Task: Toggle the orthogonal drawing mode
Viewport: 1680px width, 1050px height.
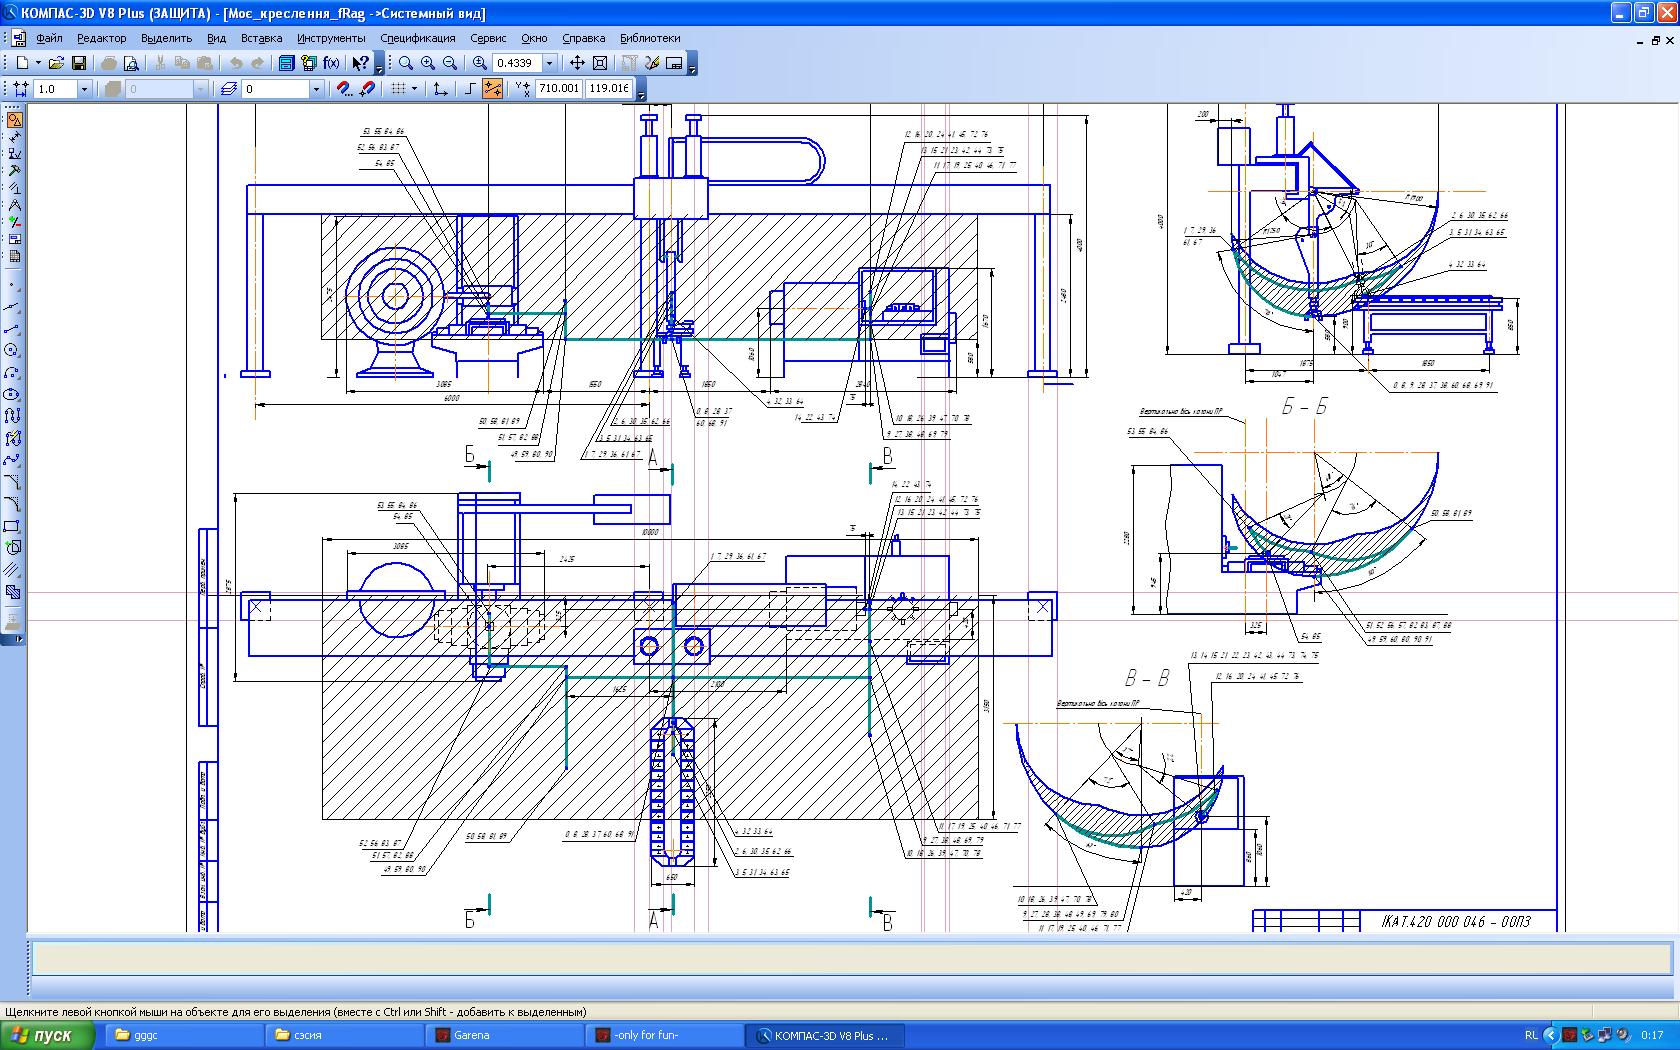Action: point(470,89)
